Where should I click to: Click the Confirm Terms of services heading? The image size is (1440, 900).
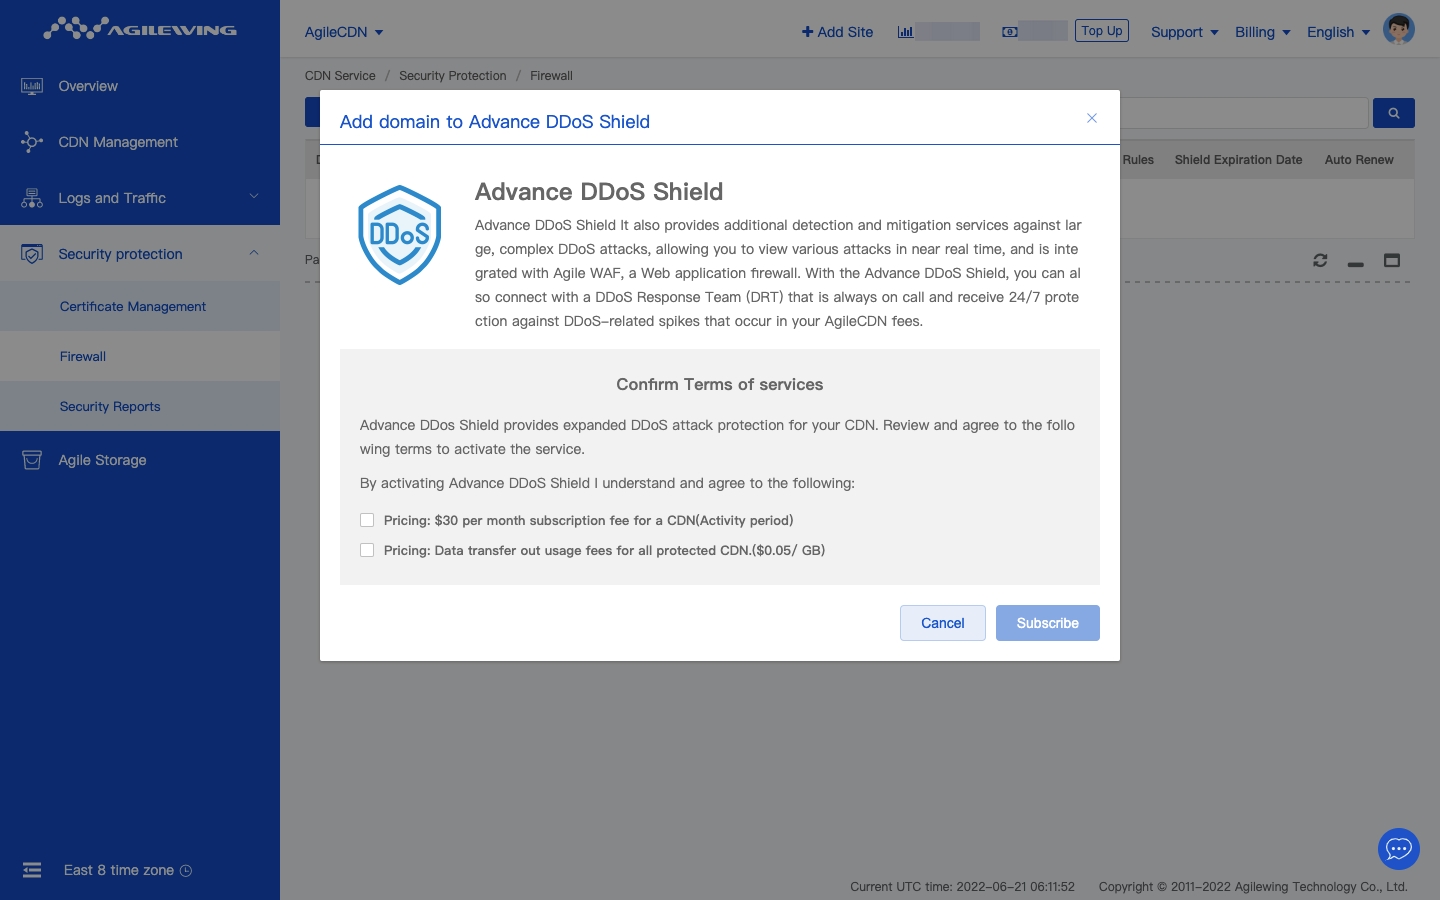(x=720, y=384)
